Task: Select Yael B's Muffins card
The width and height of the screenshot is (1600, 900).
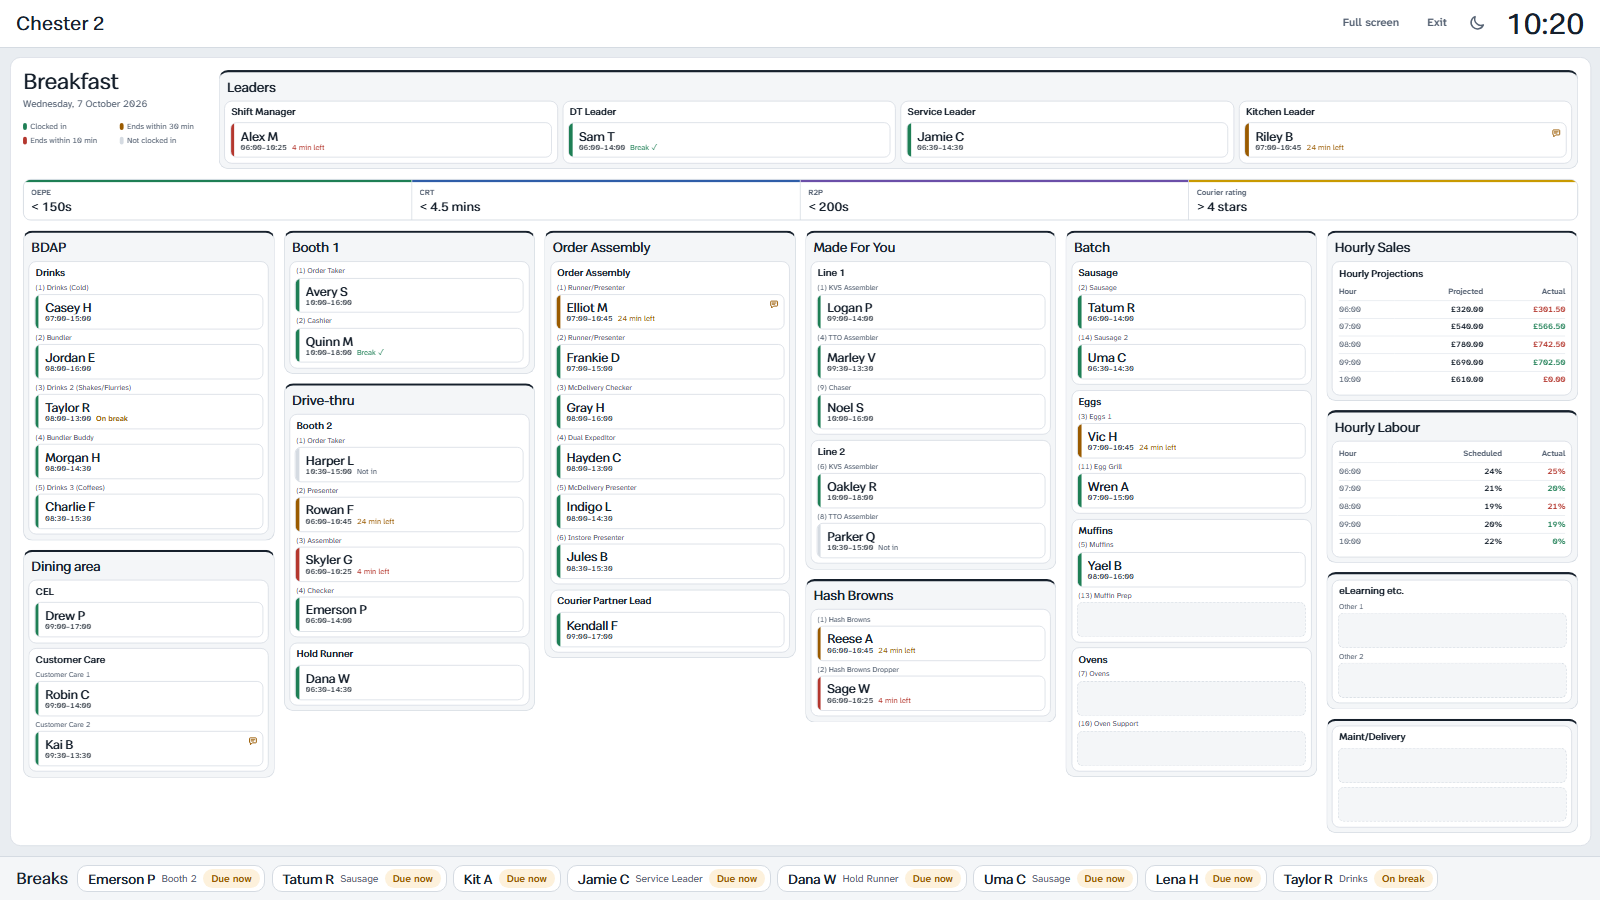Action: tap(1191, 570)
